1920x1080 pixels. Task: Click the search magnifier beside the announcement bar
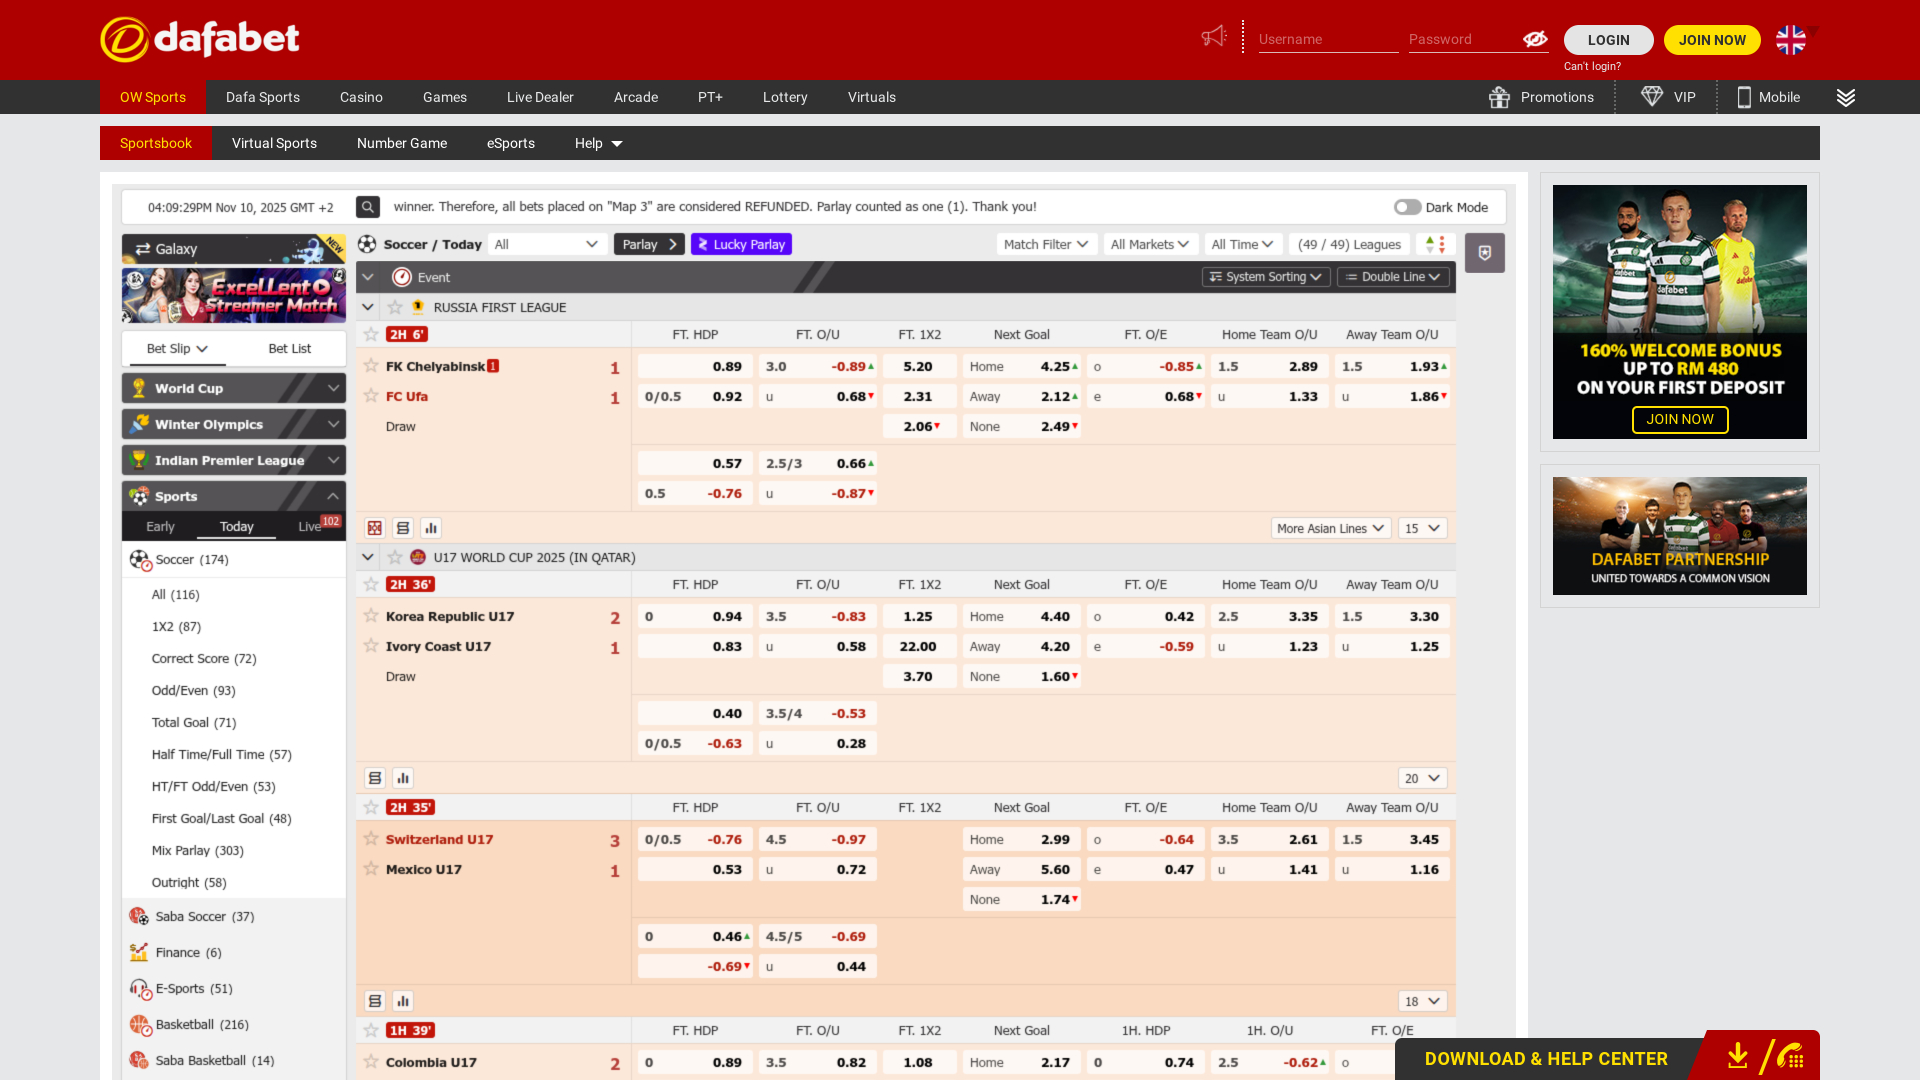[367, 207]
